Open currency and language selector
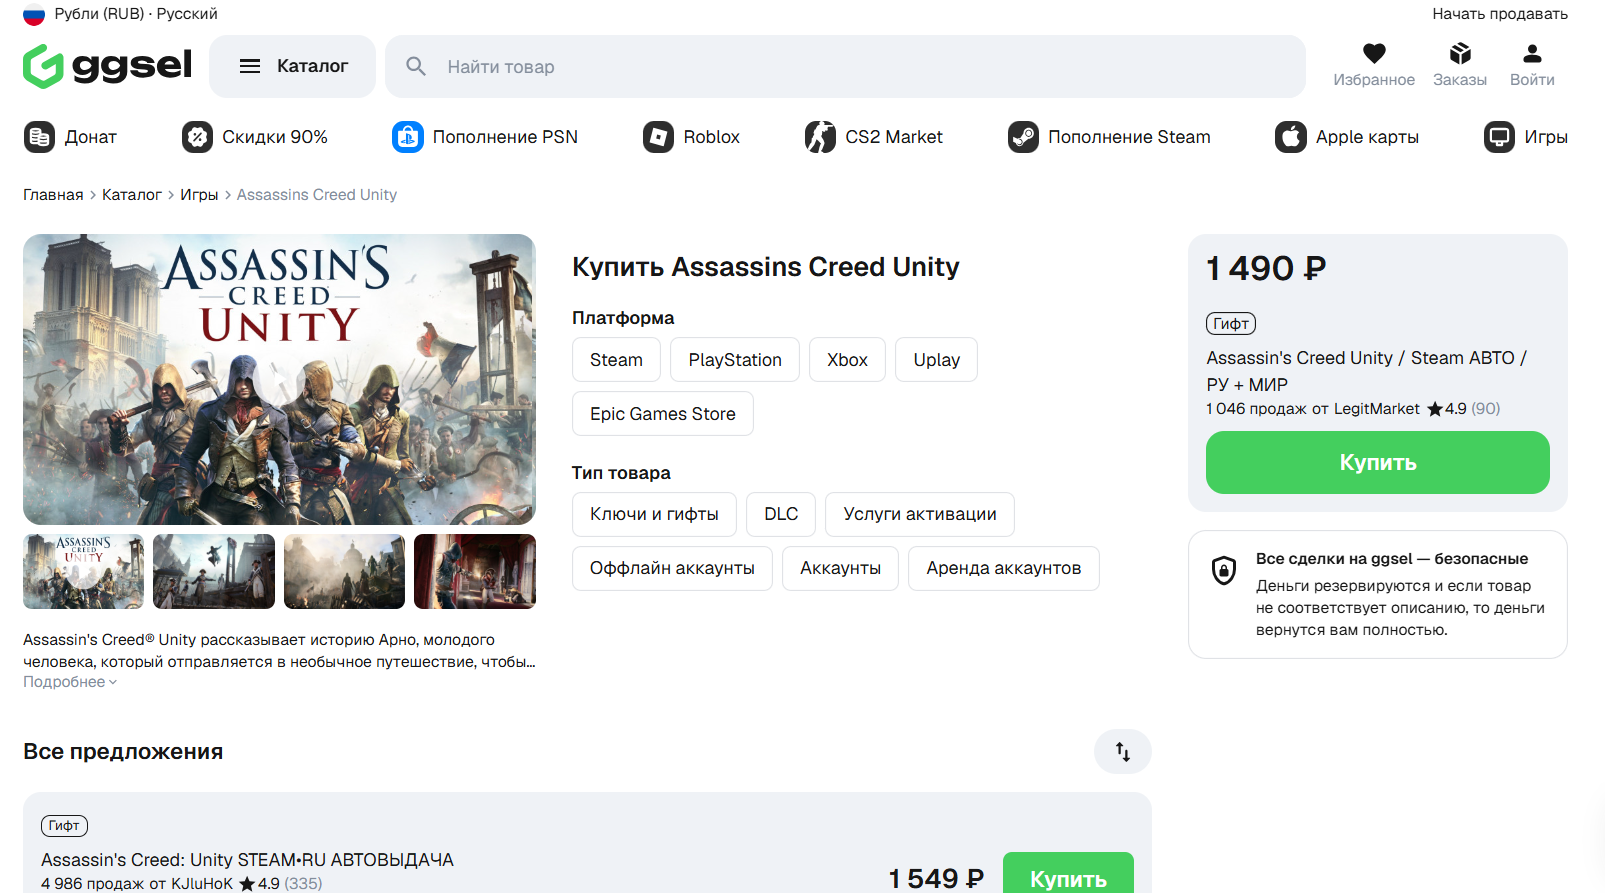This screenshot has height=893, width=1605. [x=120, y=14]
